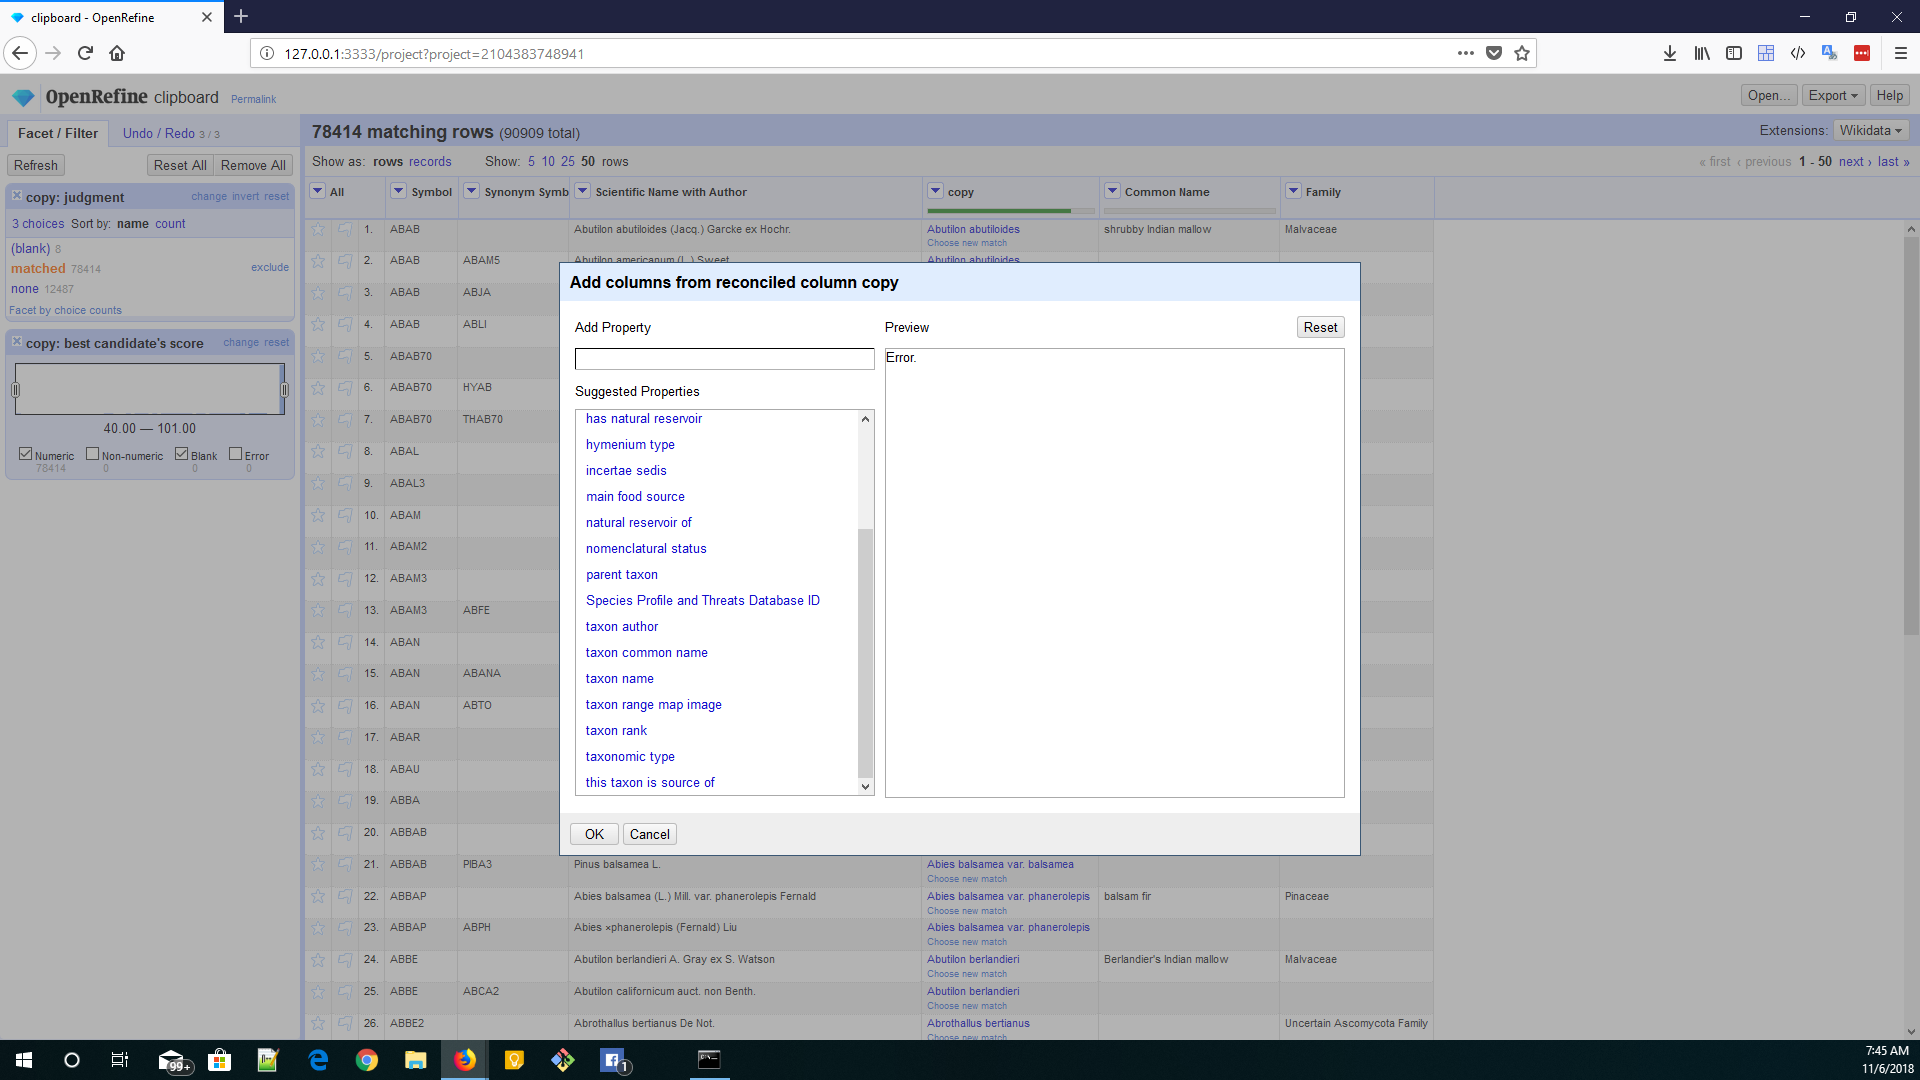
Task: Switch to the Facet / Filter tab
Action: (x=58, y=134)
